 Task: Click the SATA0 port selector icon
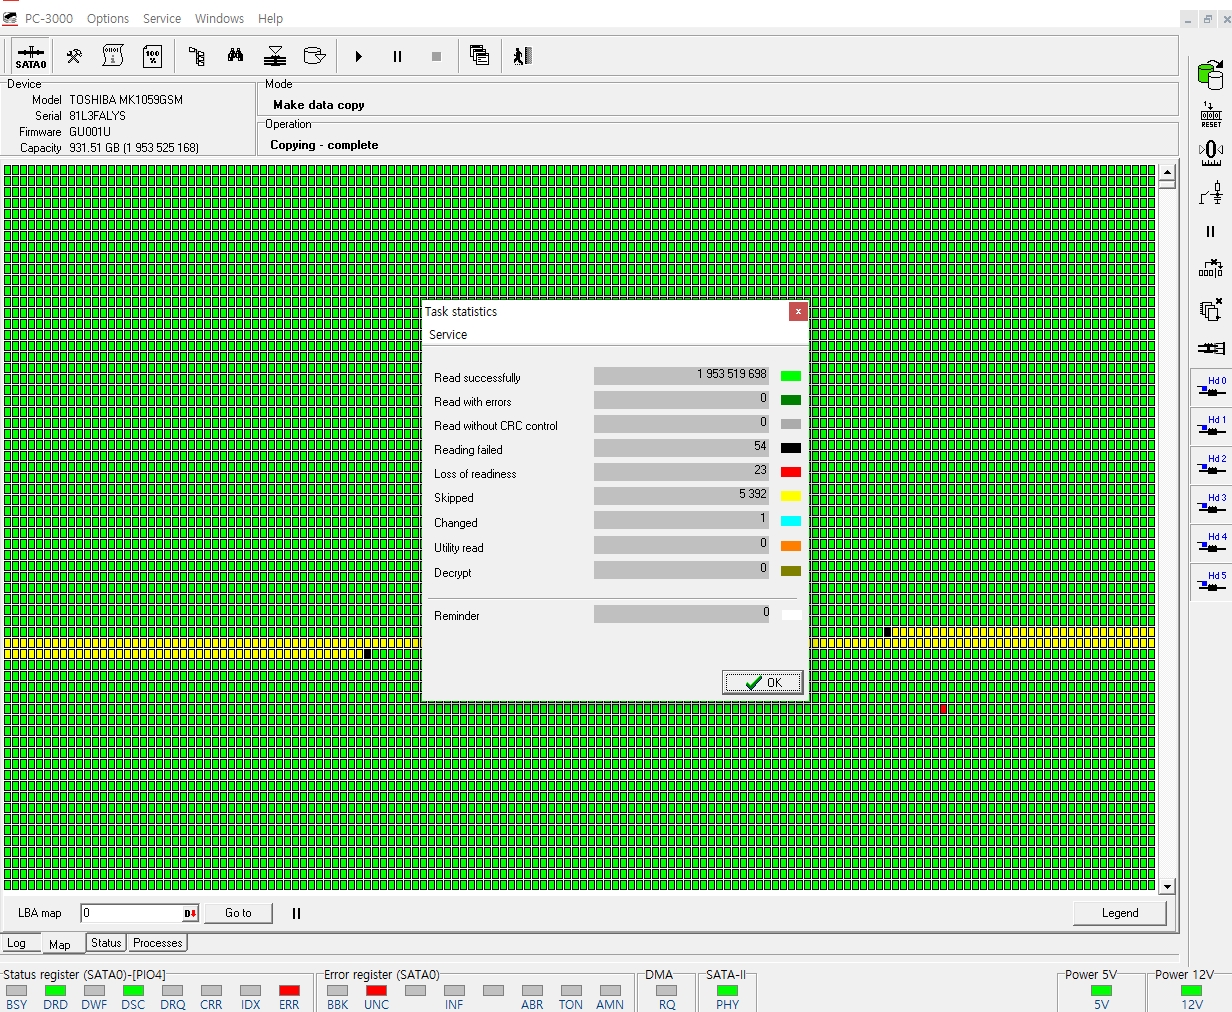[x=31, y=57]
